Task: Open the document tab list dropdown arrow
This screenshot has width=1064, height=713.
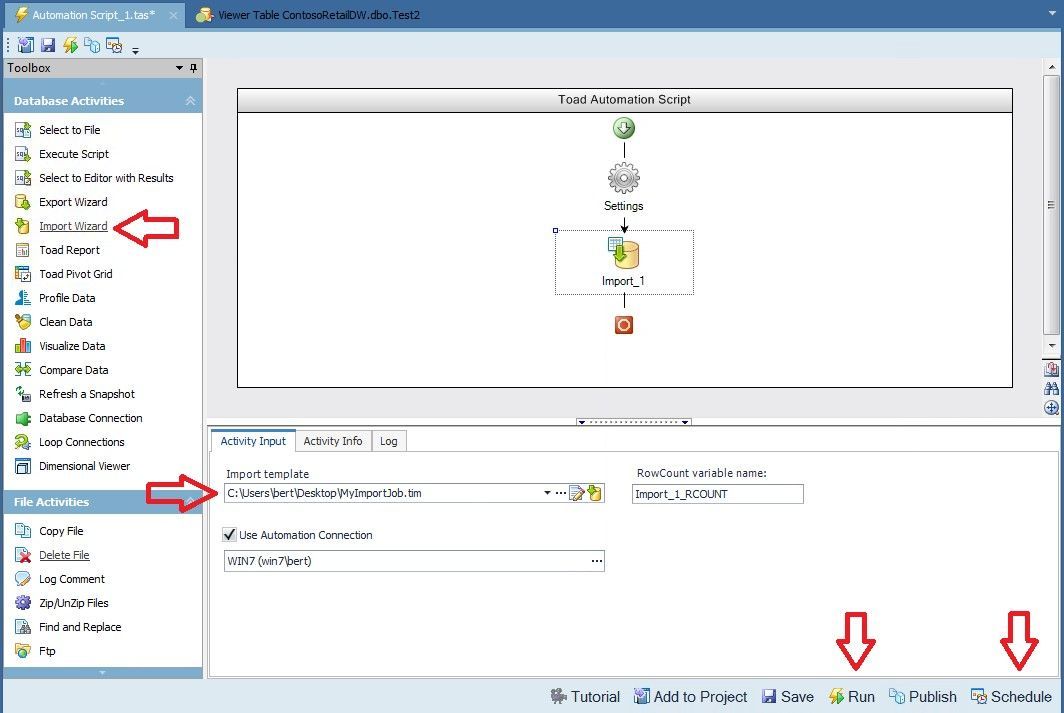Action: pyautogui.click(x=1052, y=14)
